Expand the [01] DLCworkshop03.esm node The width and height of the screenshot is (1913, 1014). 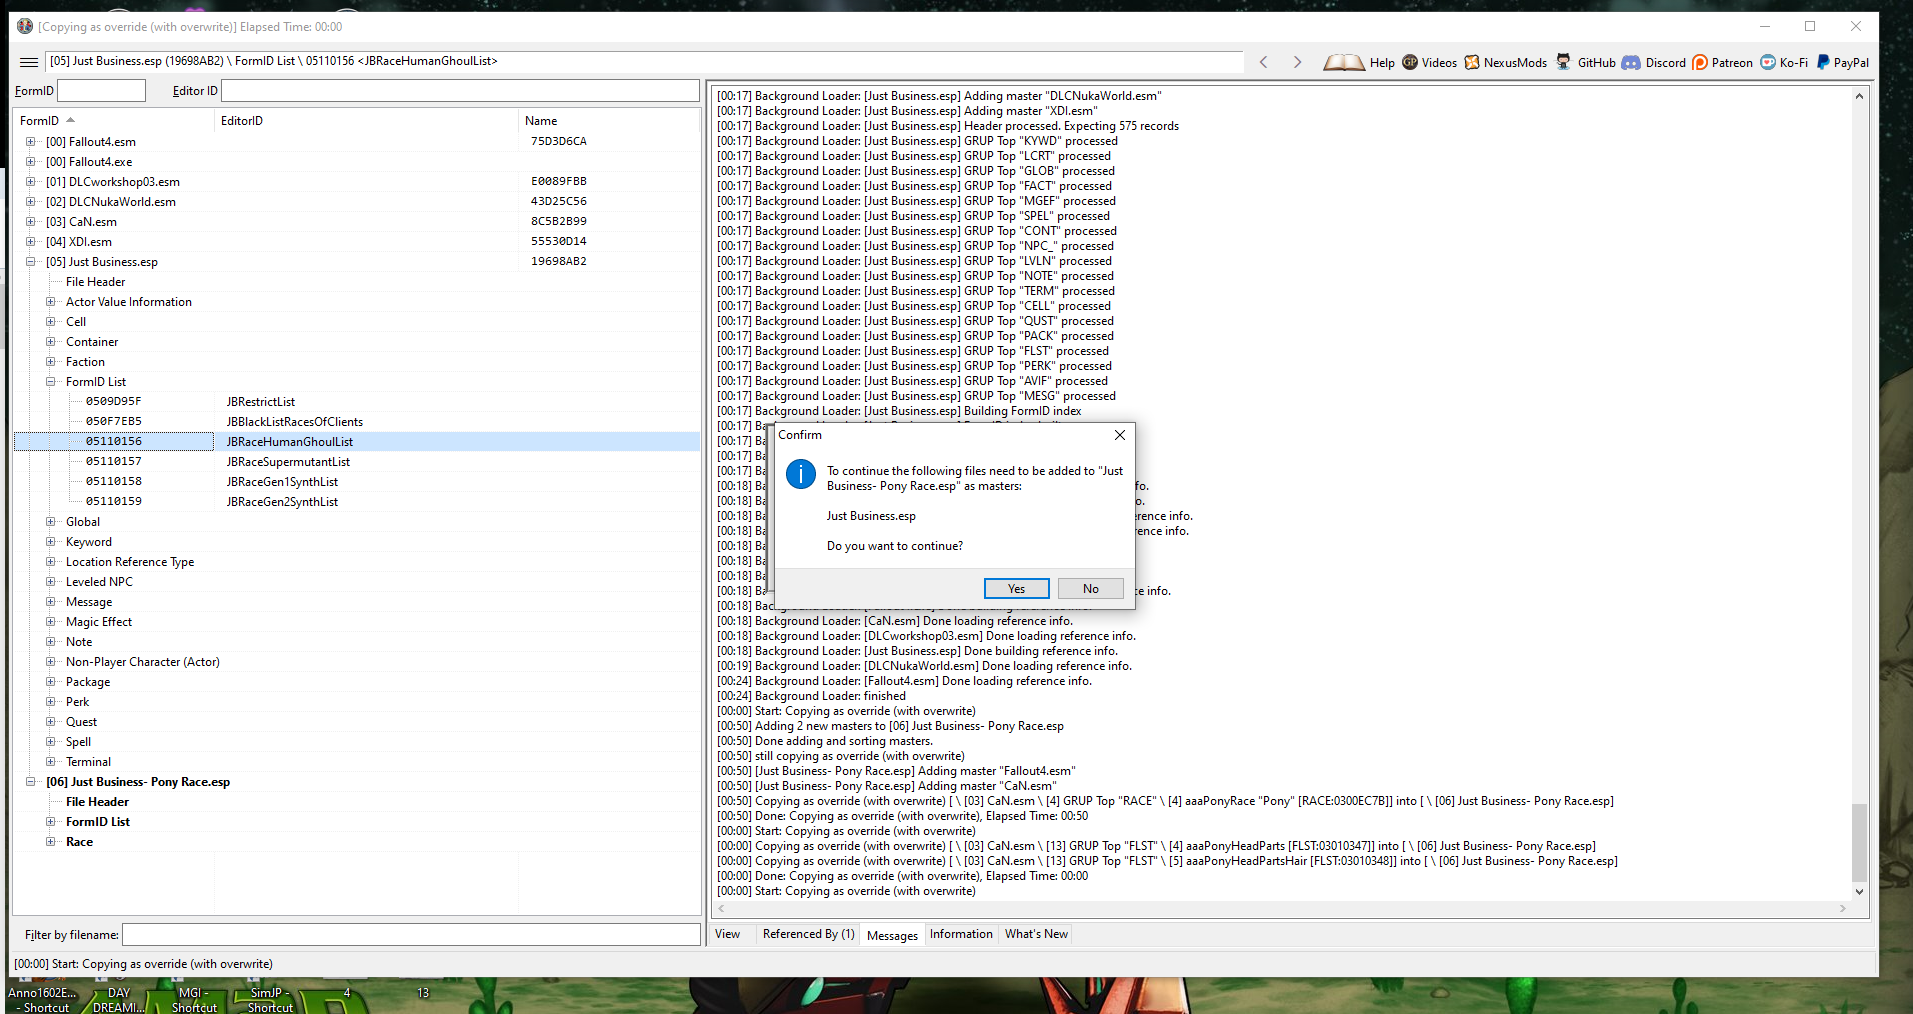(30, 182)
